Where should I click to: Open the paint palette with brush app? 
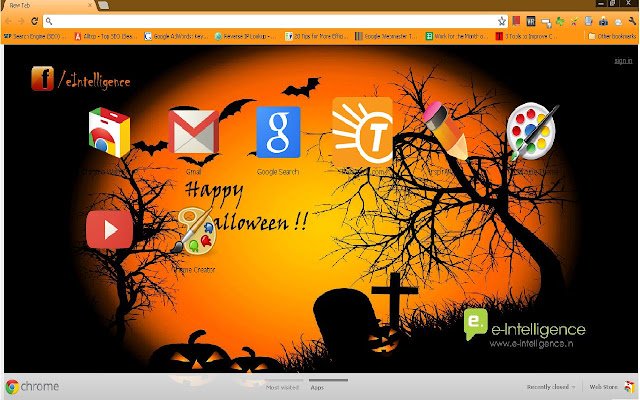tap(532, 131)
